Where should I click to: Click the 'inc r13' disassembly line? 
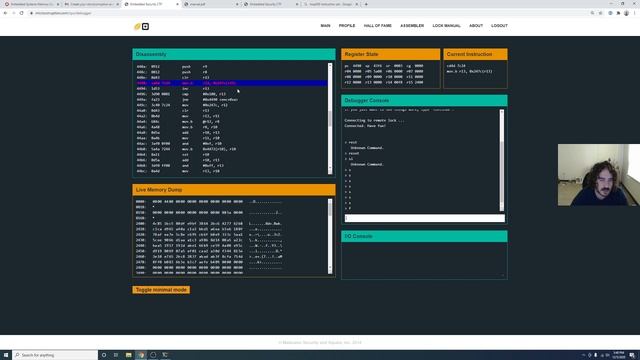click(x=231, y=88)
